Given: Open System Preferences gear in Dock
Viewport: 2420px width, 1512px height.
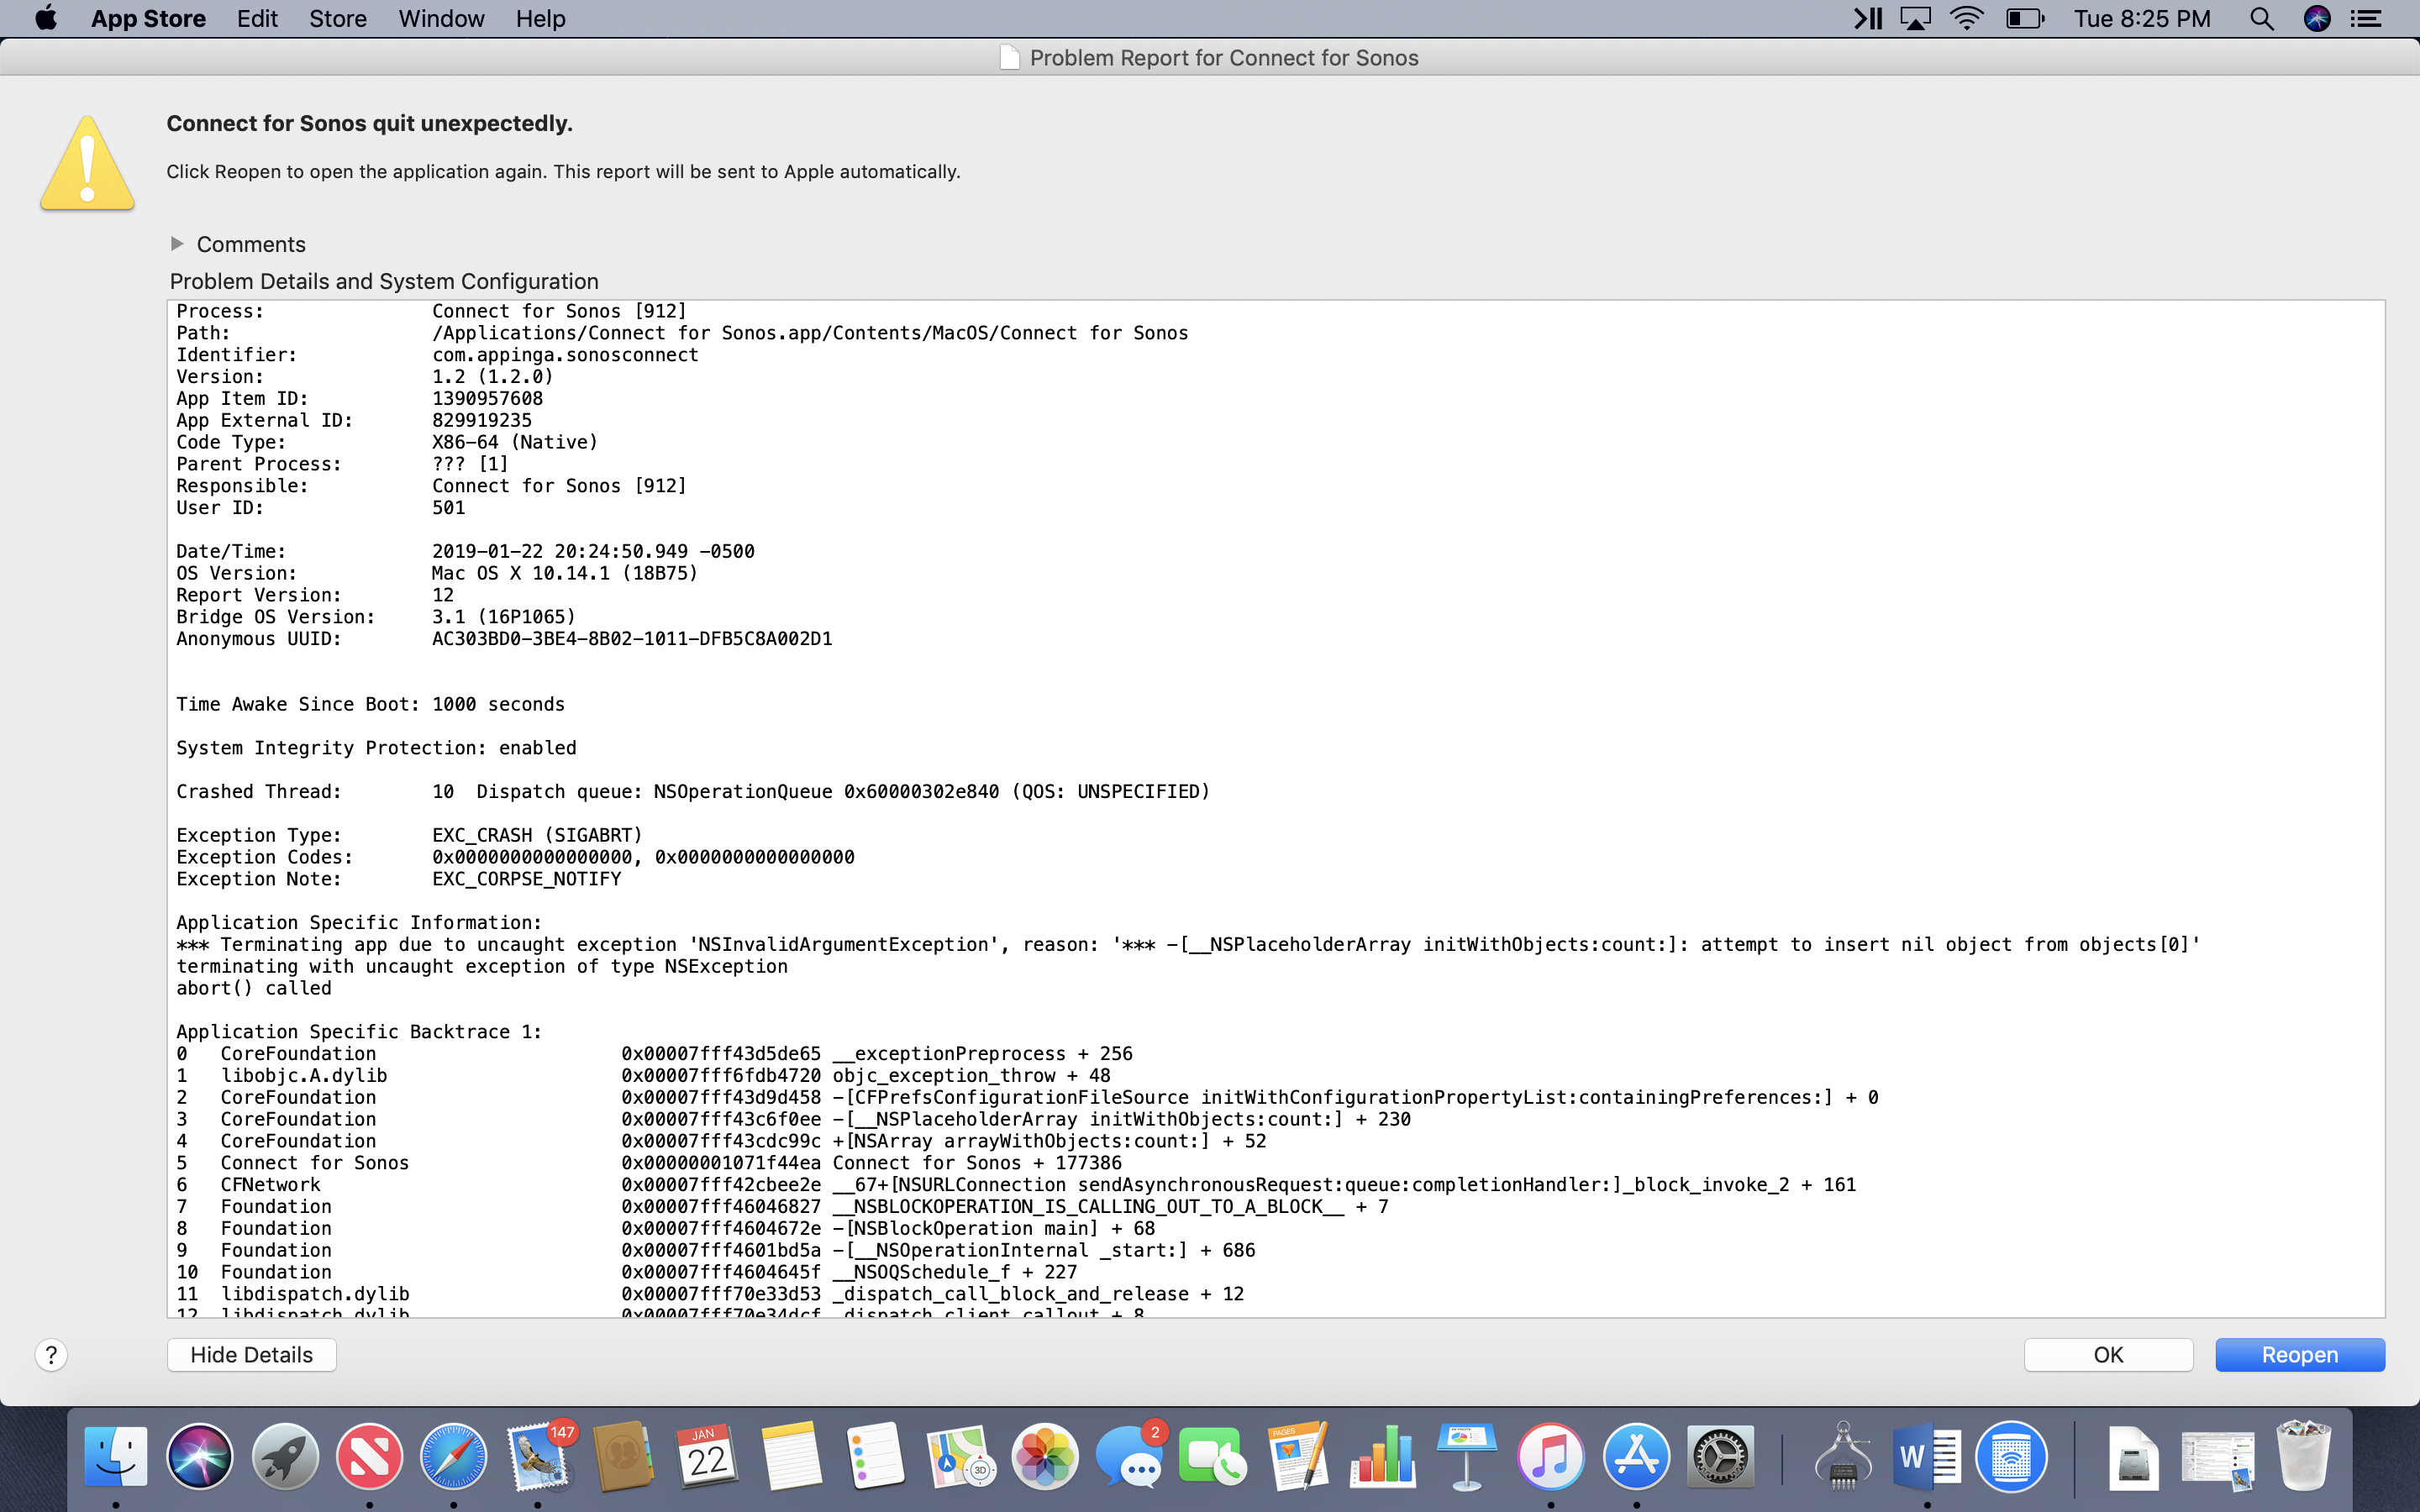Looking at the screenshot, I should (x=1720, y=1456).
